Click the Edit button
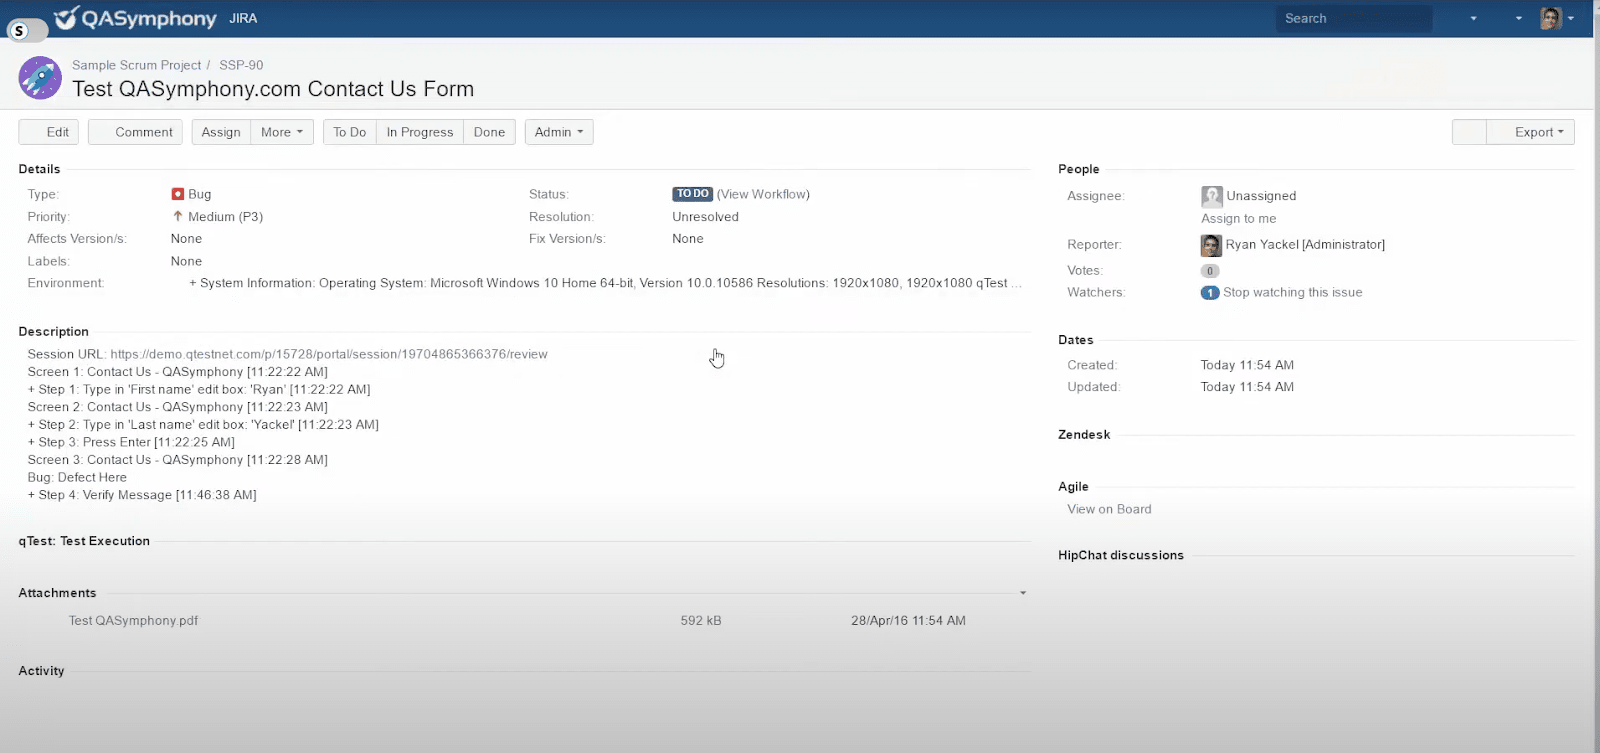Viewport: 1600px width, 753px height. tap(49, 132)
